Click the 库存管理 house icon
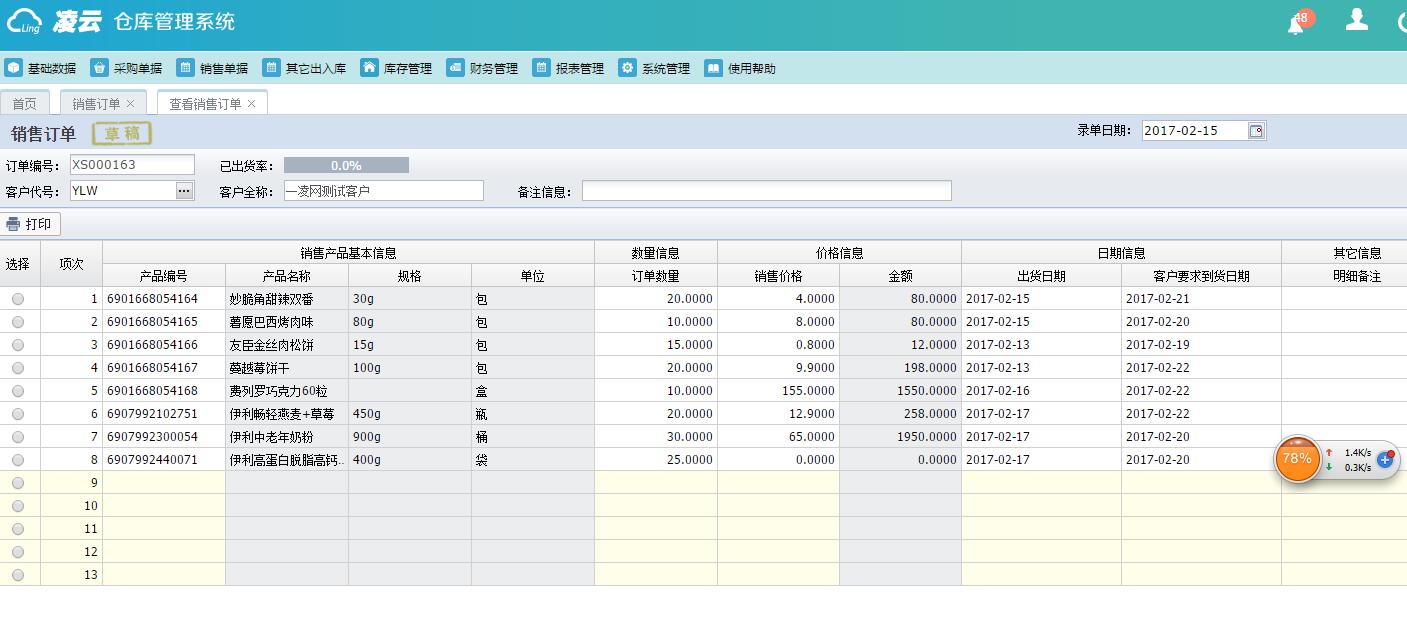 (370, 68)
